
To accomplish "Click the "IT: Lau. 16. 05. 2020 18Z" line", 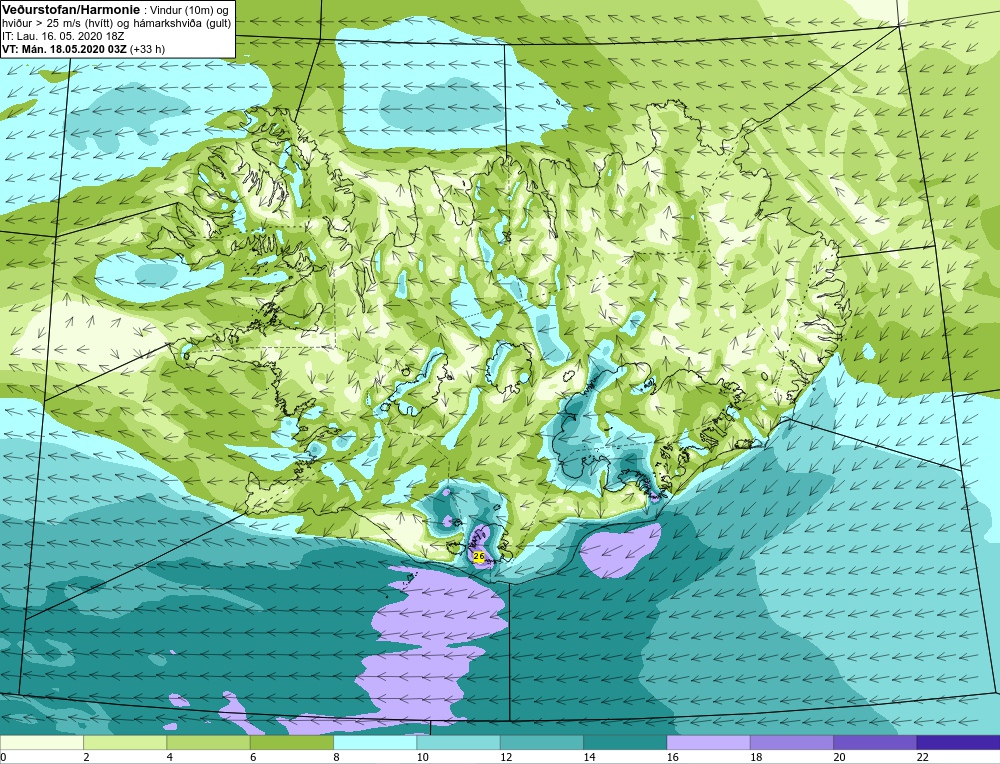I will (62, 36).
